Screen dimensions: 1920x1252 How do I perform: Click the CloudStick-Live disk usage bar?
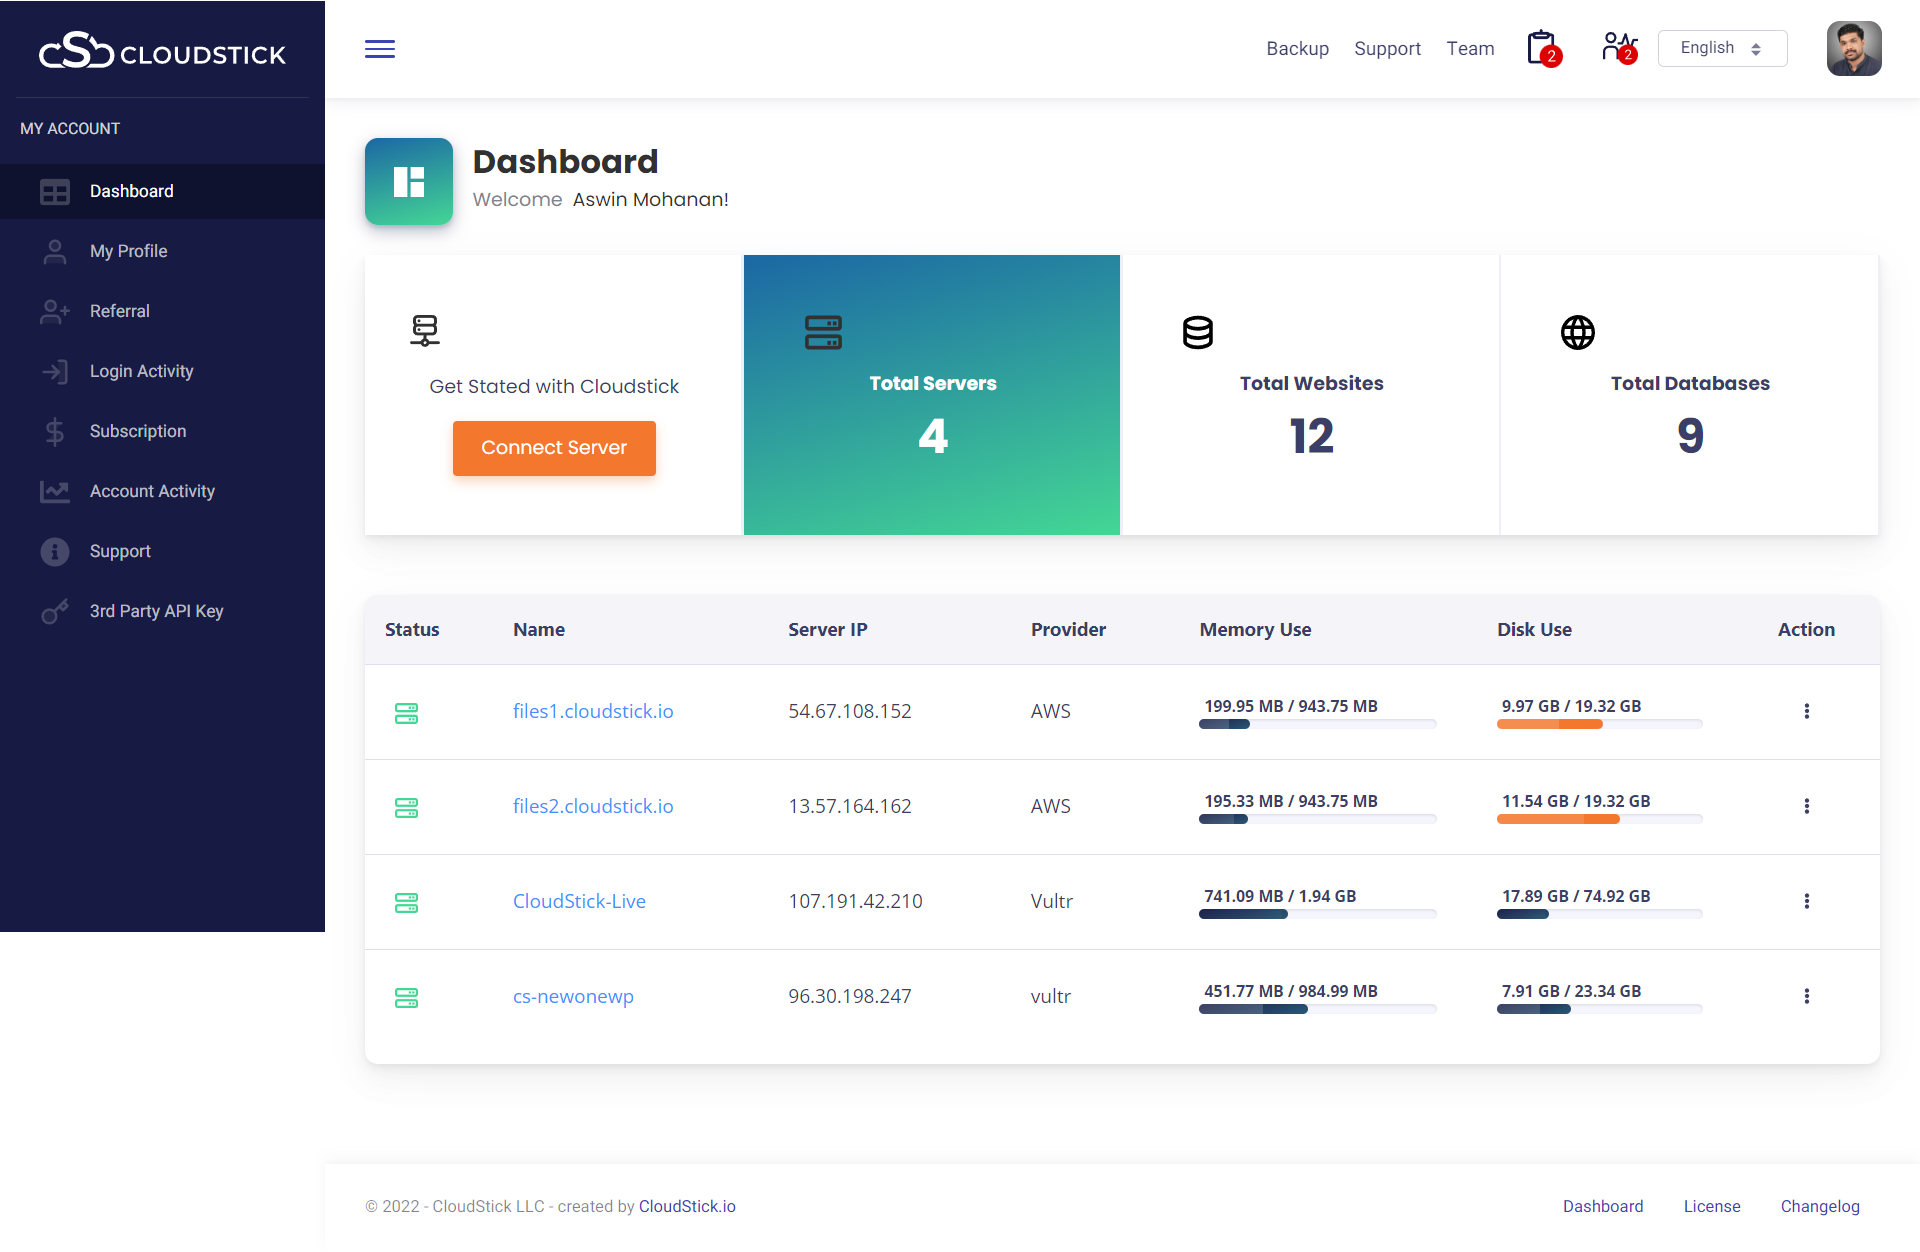click(1598, 914)
